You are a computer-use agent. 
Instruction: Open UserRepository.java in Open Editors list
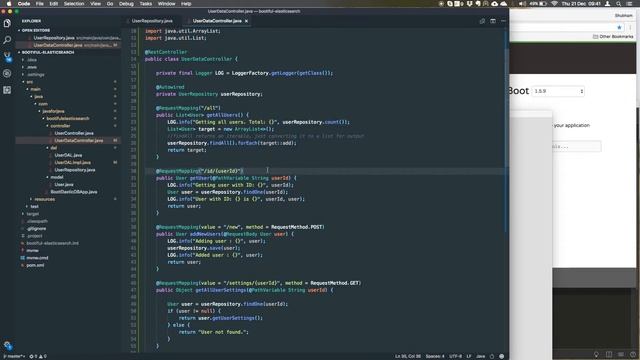[x=54, y=38]
